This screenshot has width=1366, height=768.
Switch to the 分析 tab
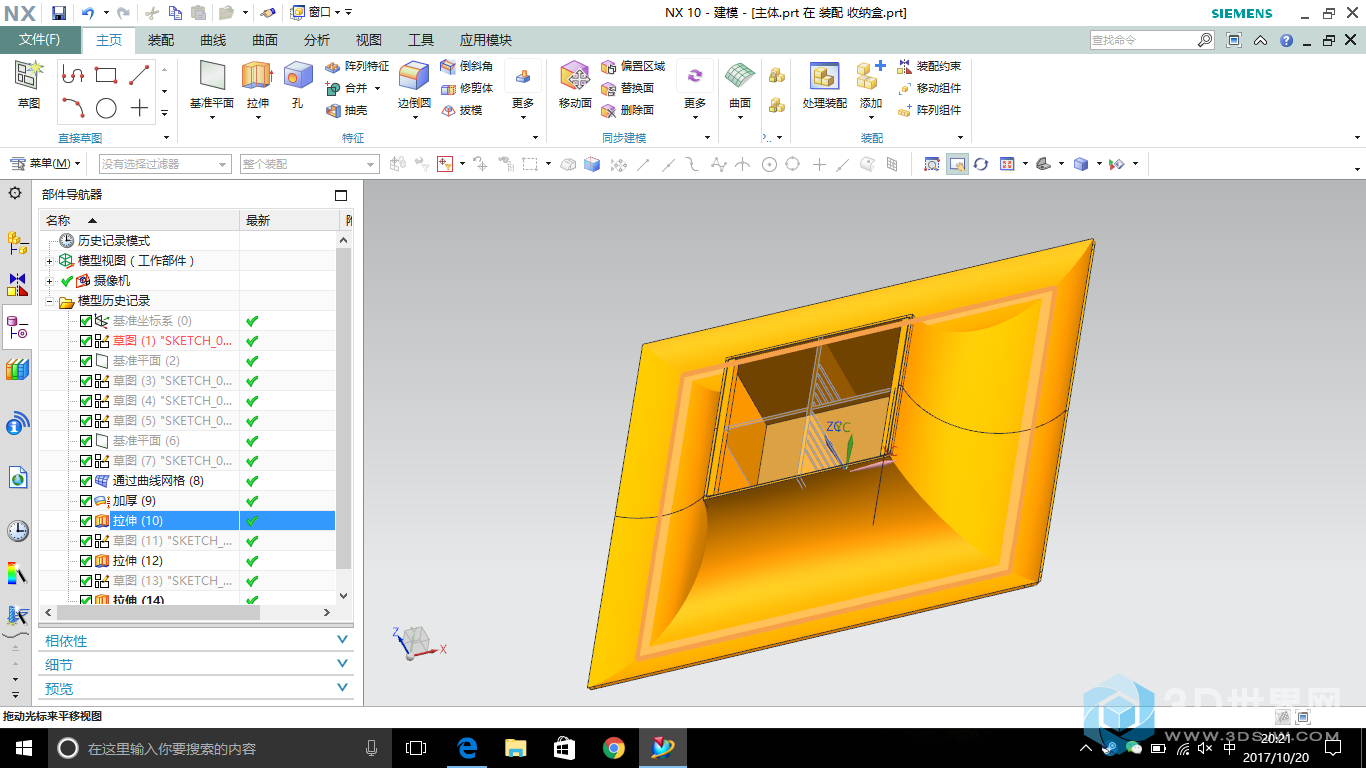coord(317,40)
